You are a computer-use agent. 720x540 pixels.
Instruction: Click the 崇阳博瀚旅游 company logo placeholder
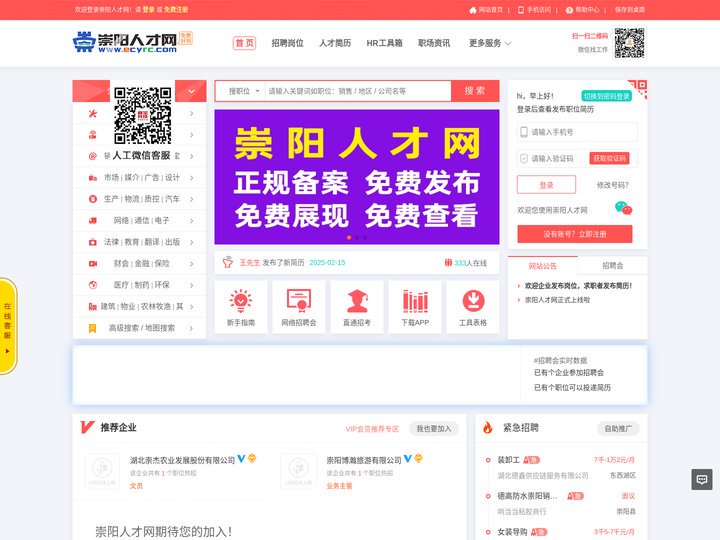[298, 471]
